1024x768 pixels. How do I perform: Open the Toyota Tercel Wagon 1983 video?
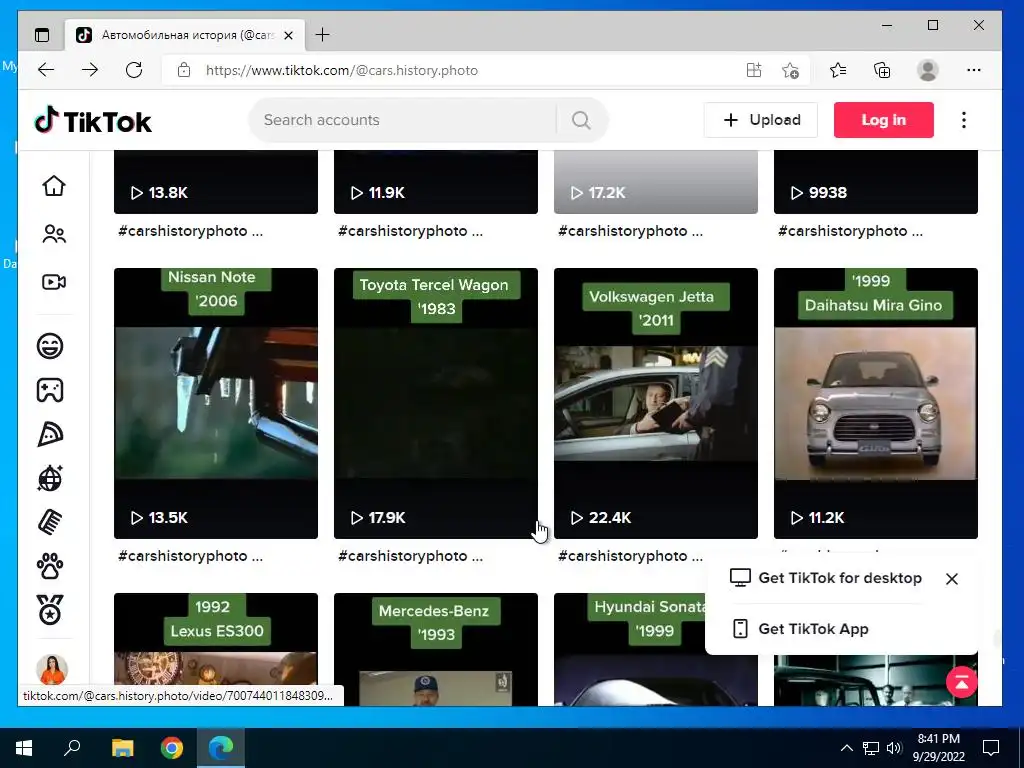pyautogui.click(x=436, y=404)
